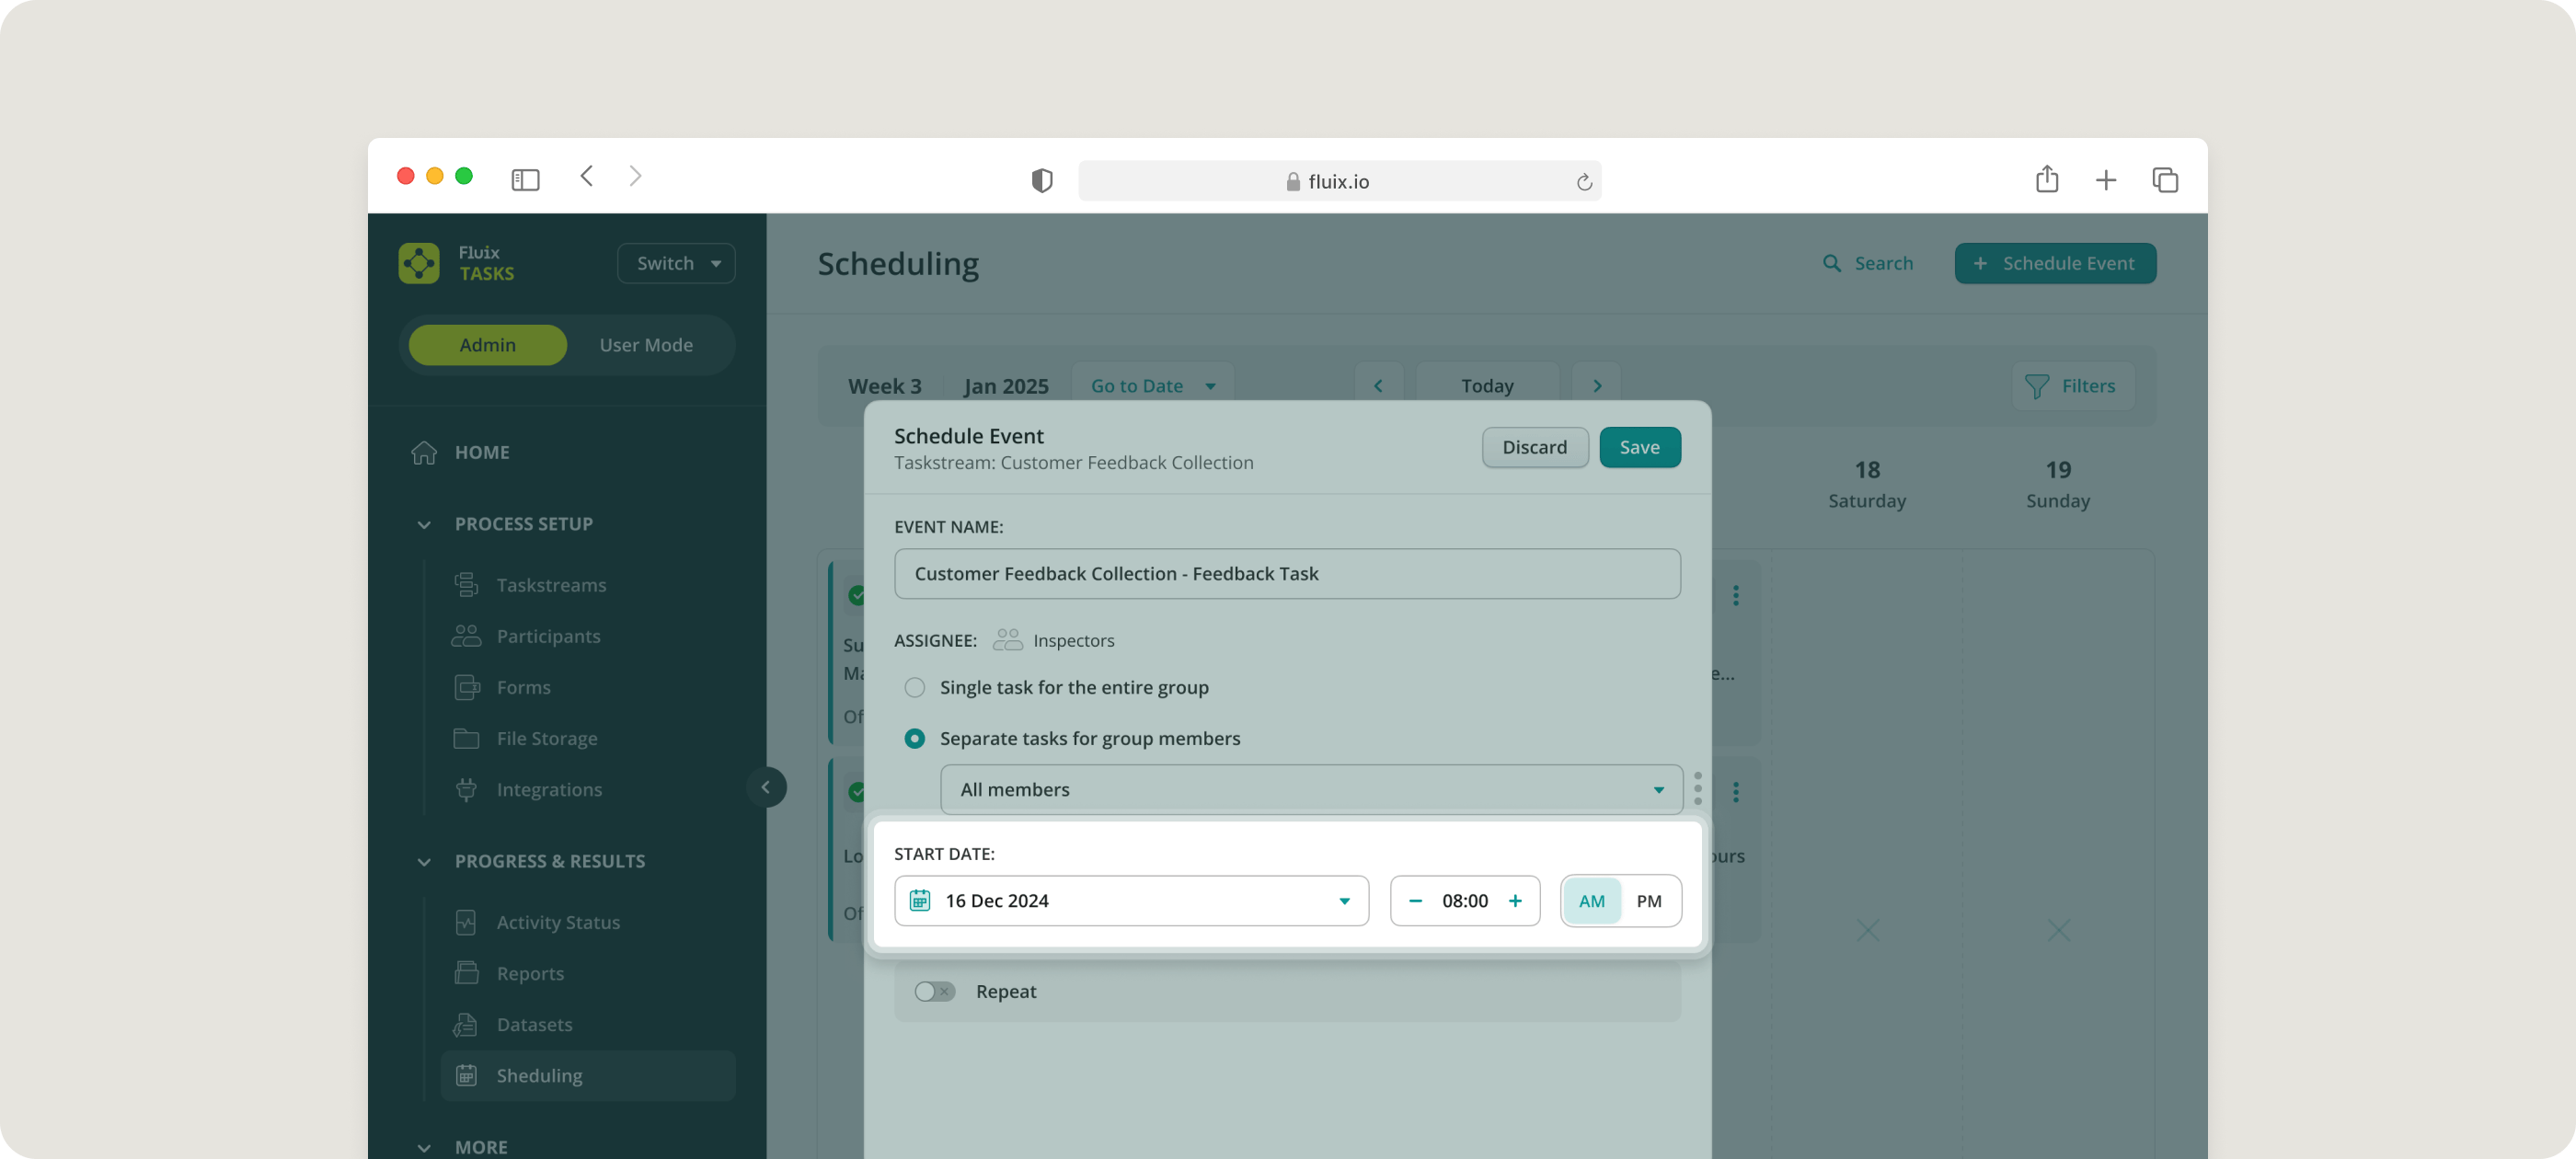Switch to User Mode tab
Image resolution: width=2576 pixels, height=1159 pixels.
pos(646,345)
